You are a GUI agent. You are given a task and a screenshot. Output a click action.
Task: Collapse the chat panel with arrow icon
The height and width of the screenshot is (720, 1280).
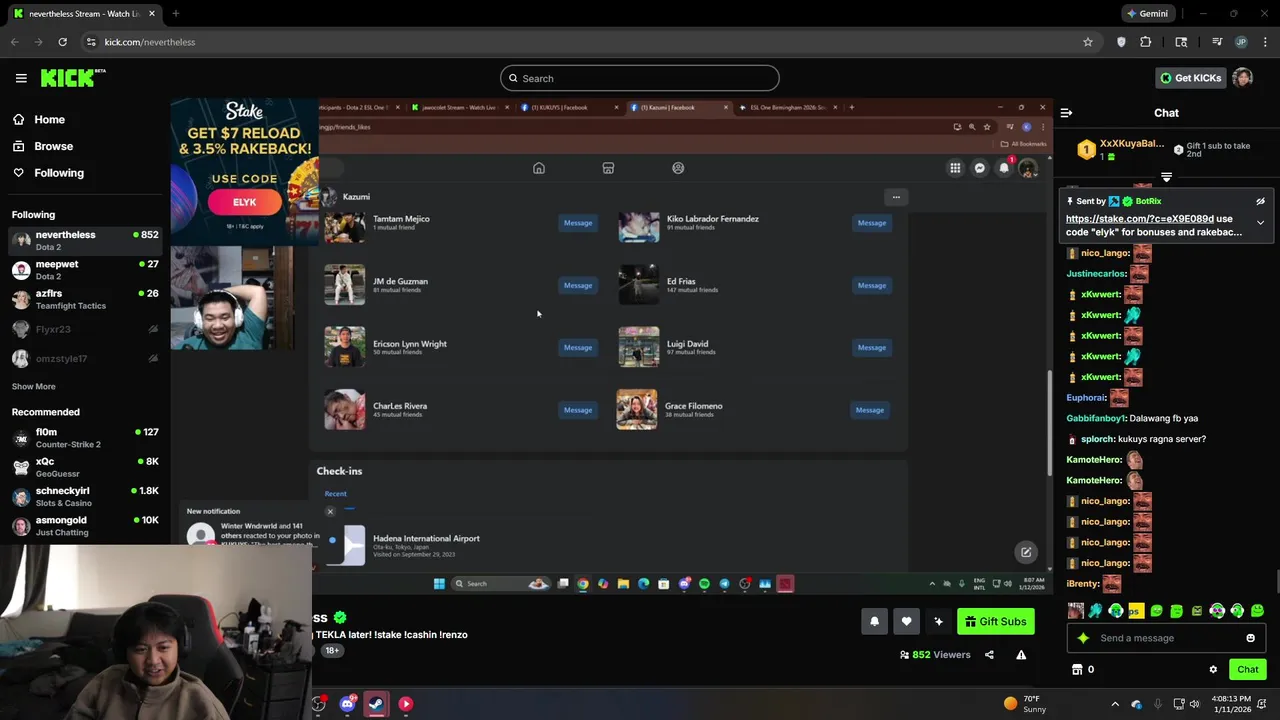click(x=1066, y=113)
